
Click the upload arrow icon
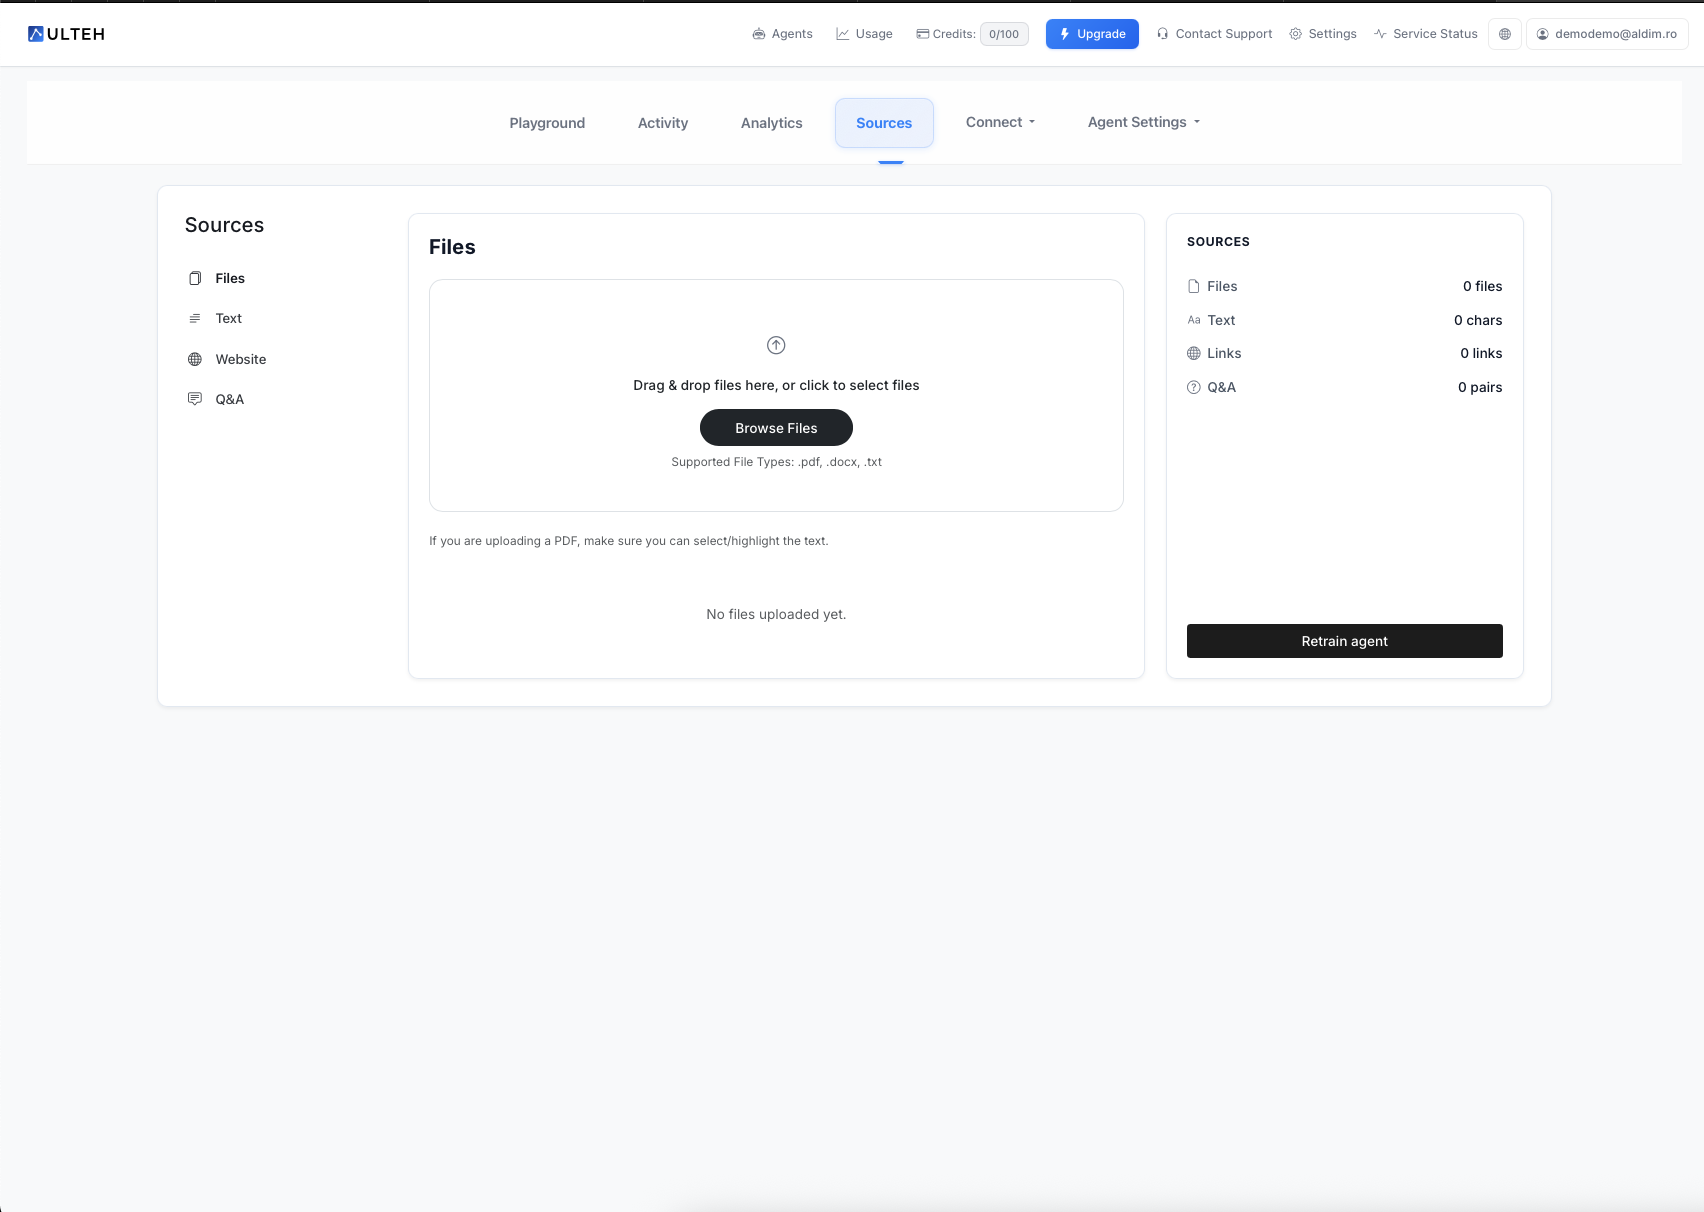pyautogui.click(x=776, y=345)
